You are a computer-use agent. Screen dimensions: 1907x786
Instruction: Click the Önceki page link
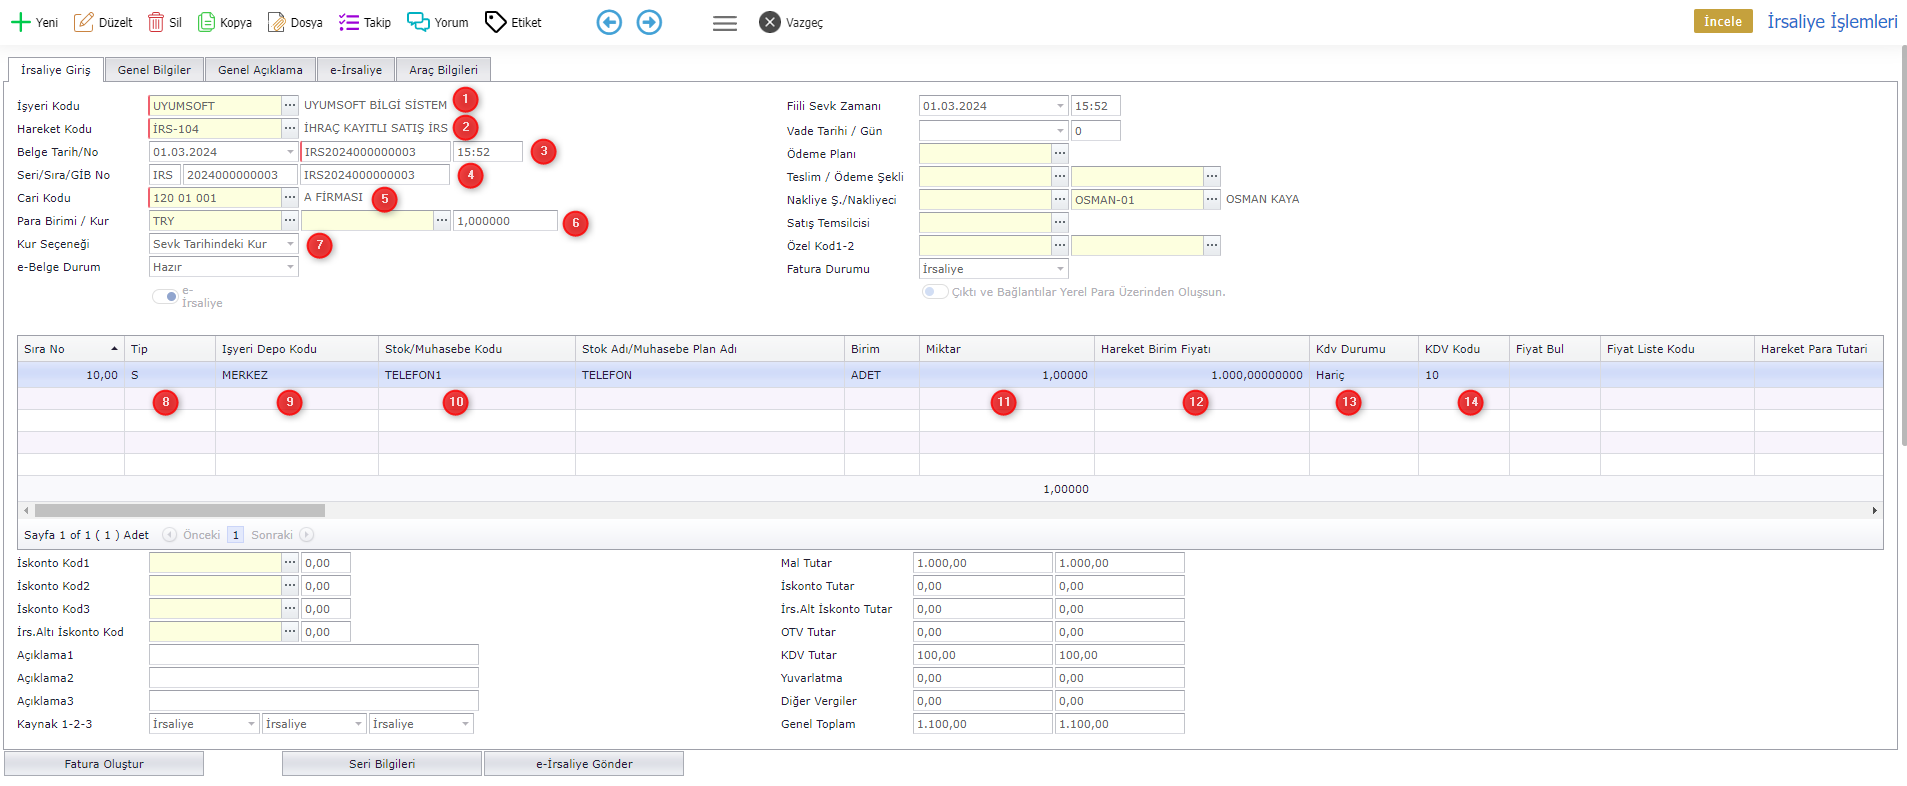pyautogui.click(x=201, y=535)
